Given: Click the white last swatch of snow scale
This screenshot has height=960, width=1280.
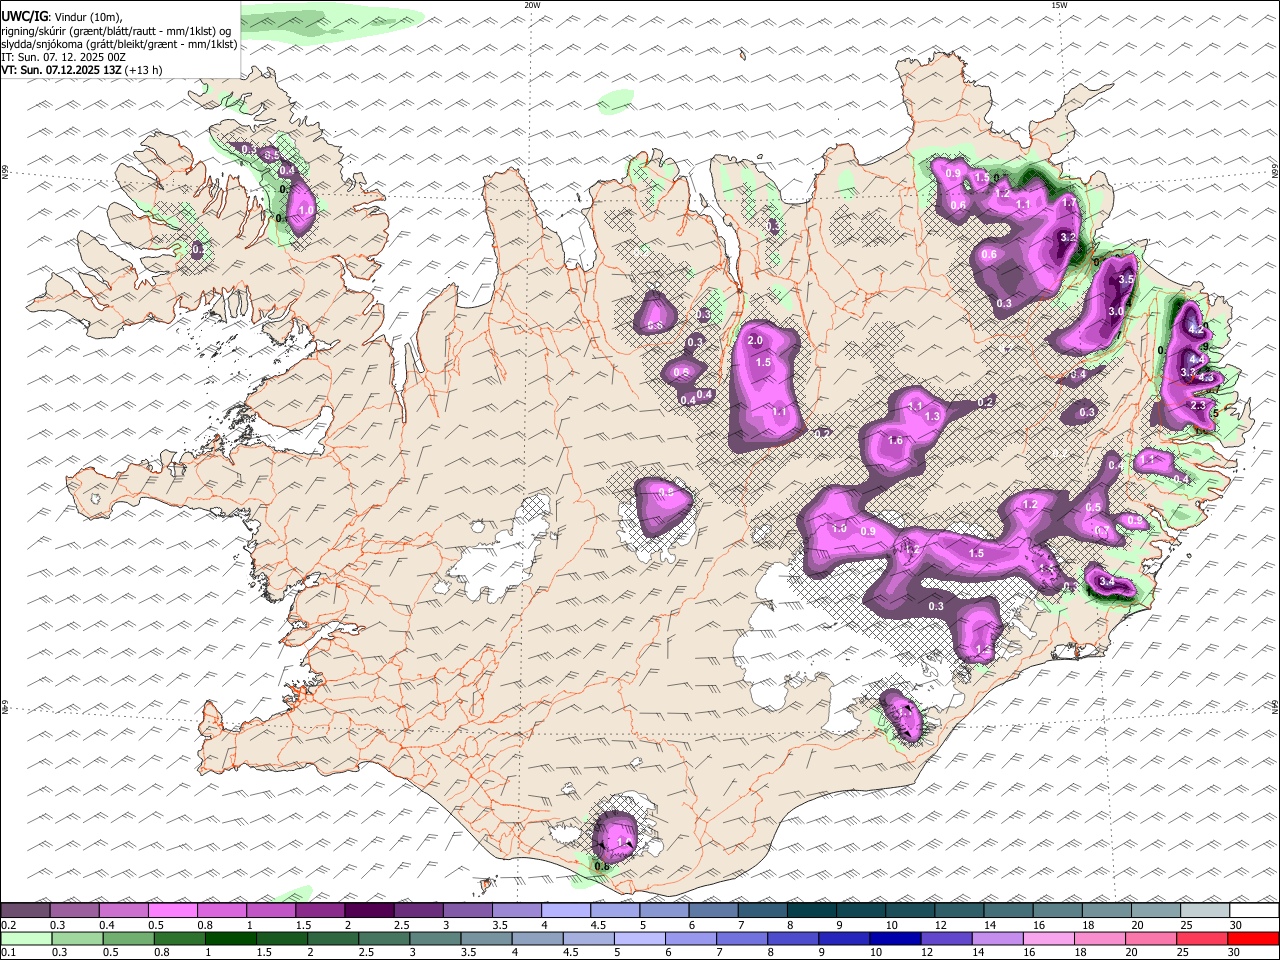Looking at the screenshot, I should point(1254,911).
